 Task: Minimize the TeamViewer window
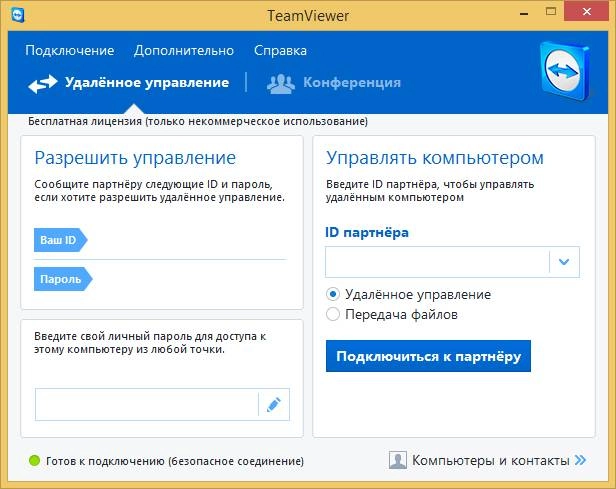point(524,13)
